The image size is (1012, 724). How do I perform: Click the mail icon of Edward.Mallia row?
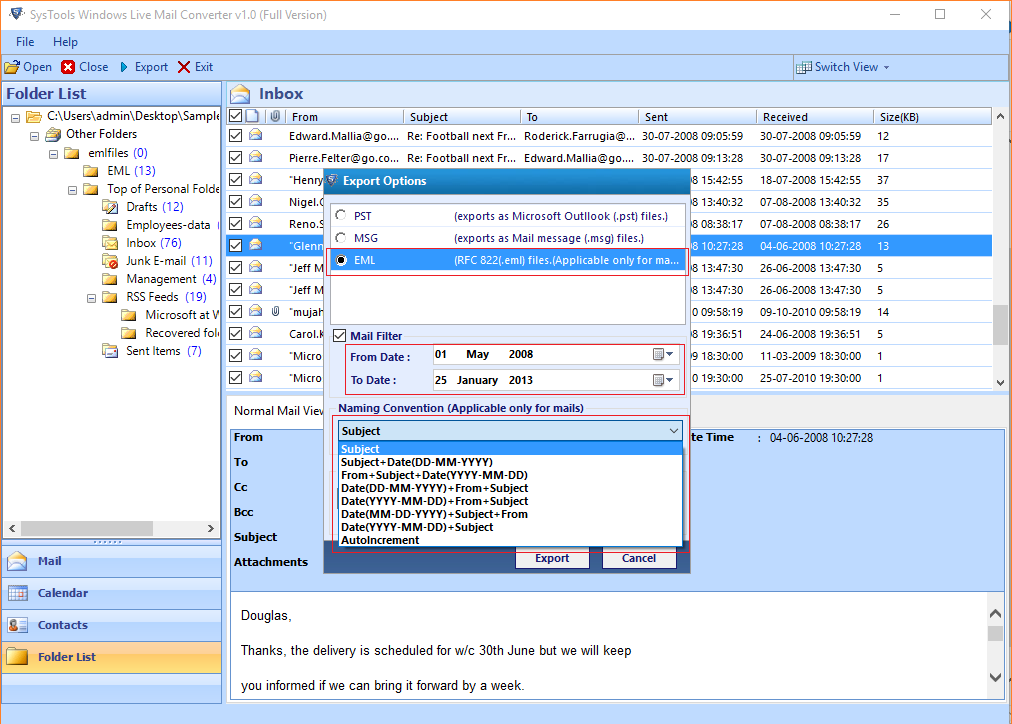(x=256, y=135)
